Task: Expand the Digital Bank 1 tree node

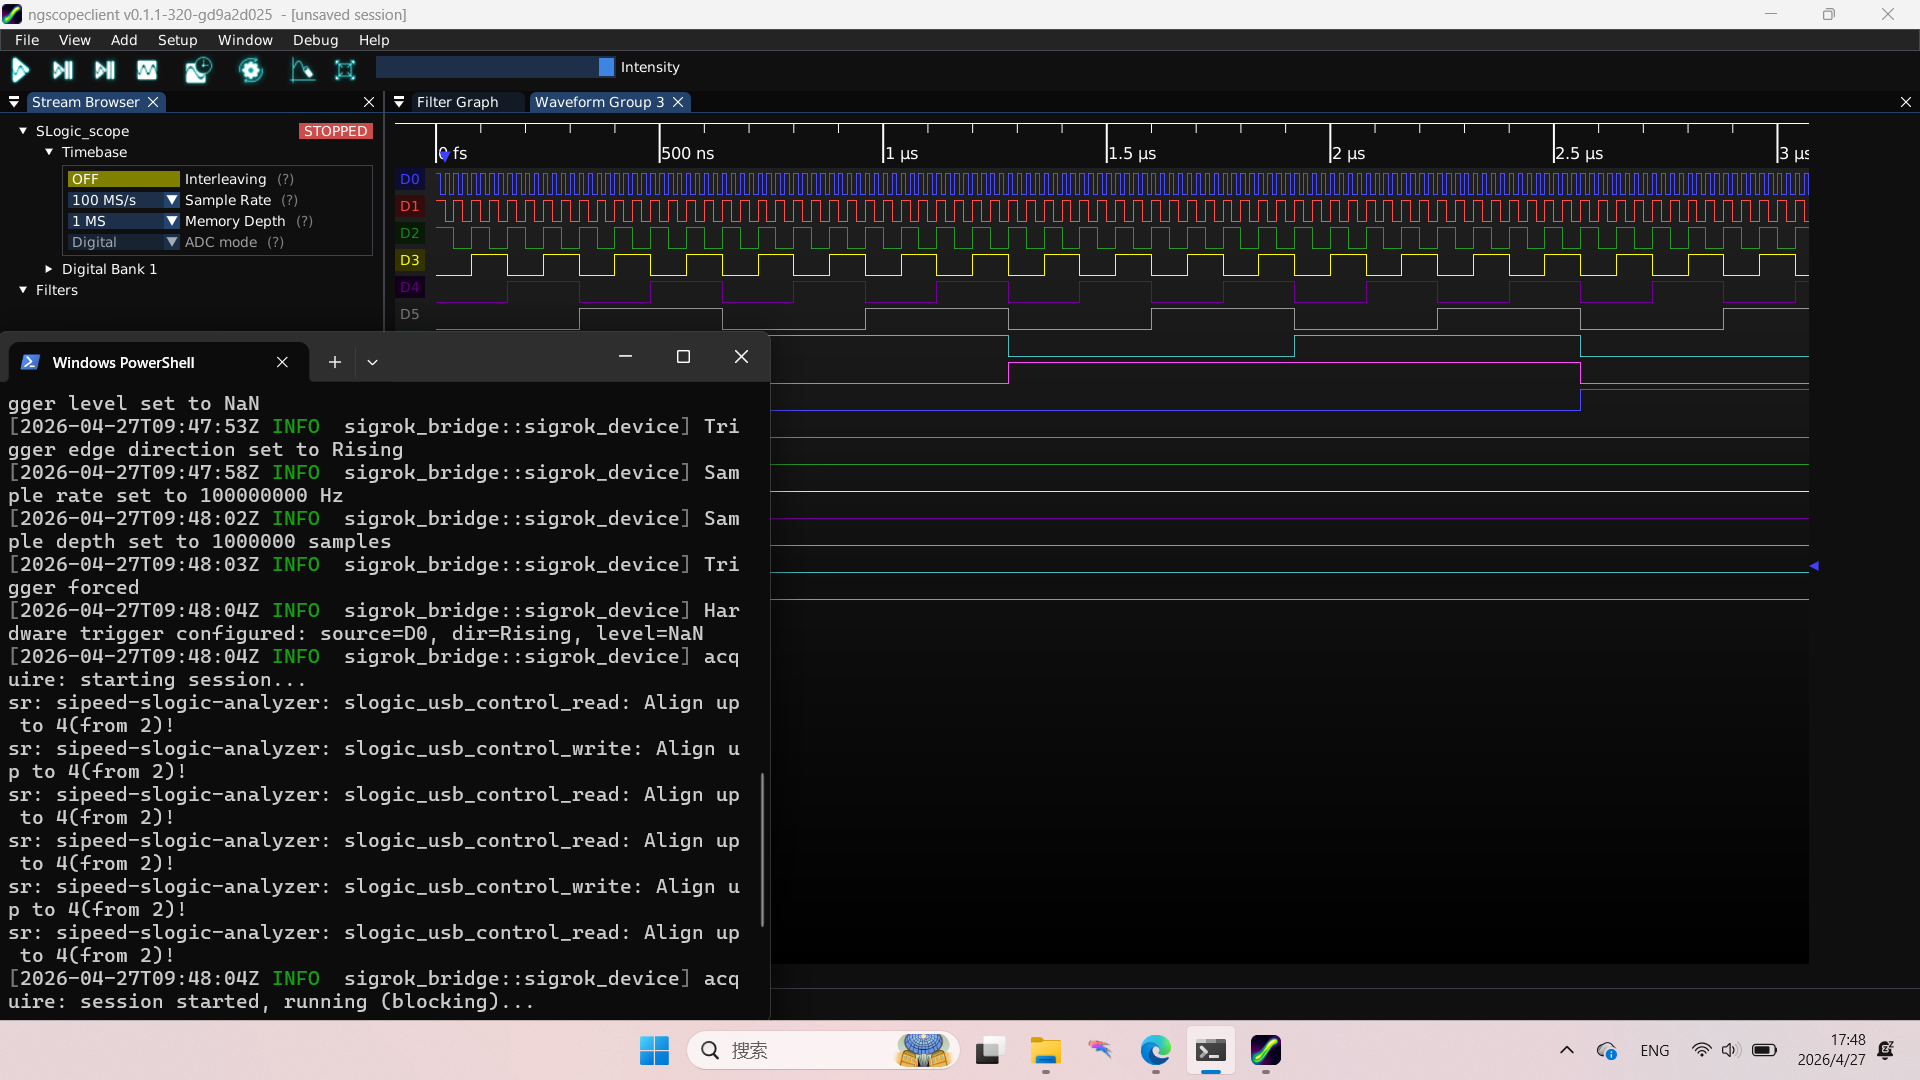Action: point(48,269)
